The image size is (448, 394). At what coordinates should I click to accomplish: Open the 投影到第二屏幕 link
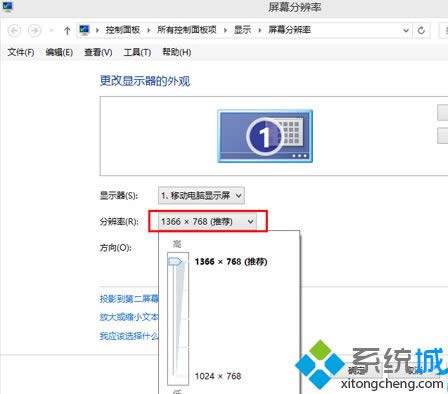coord(129,299)
